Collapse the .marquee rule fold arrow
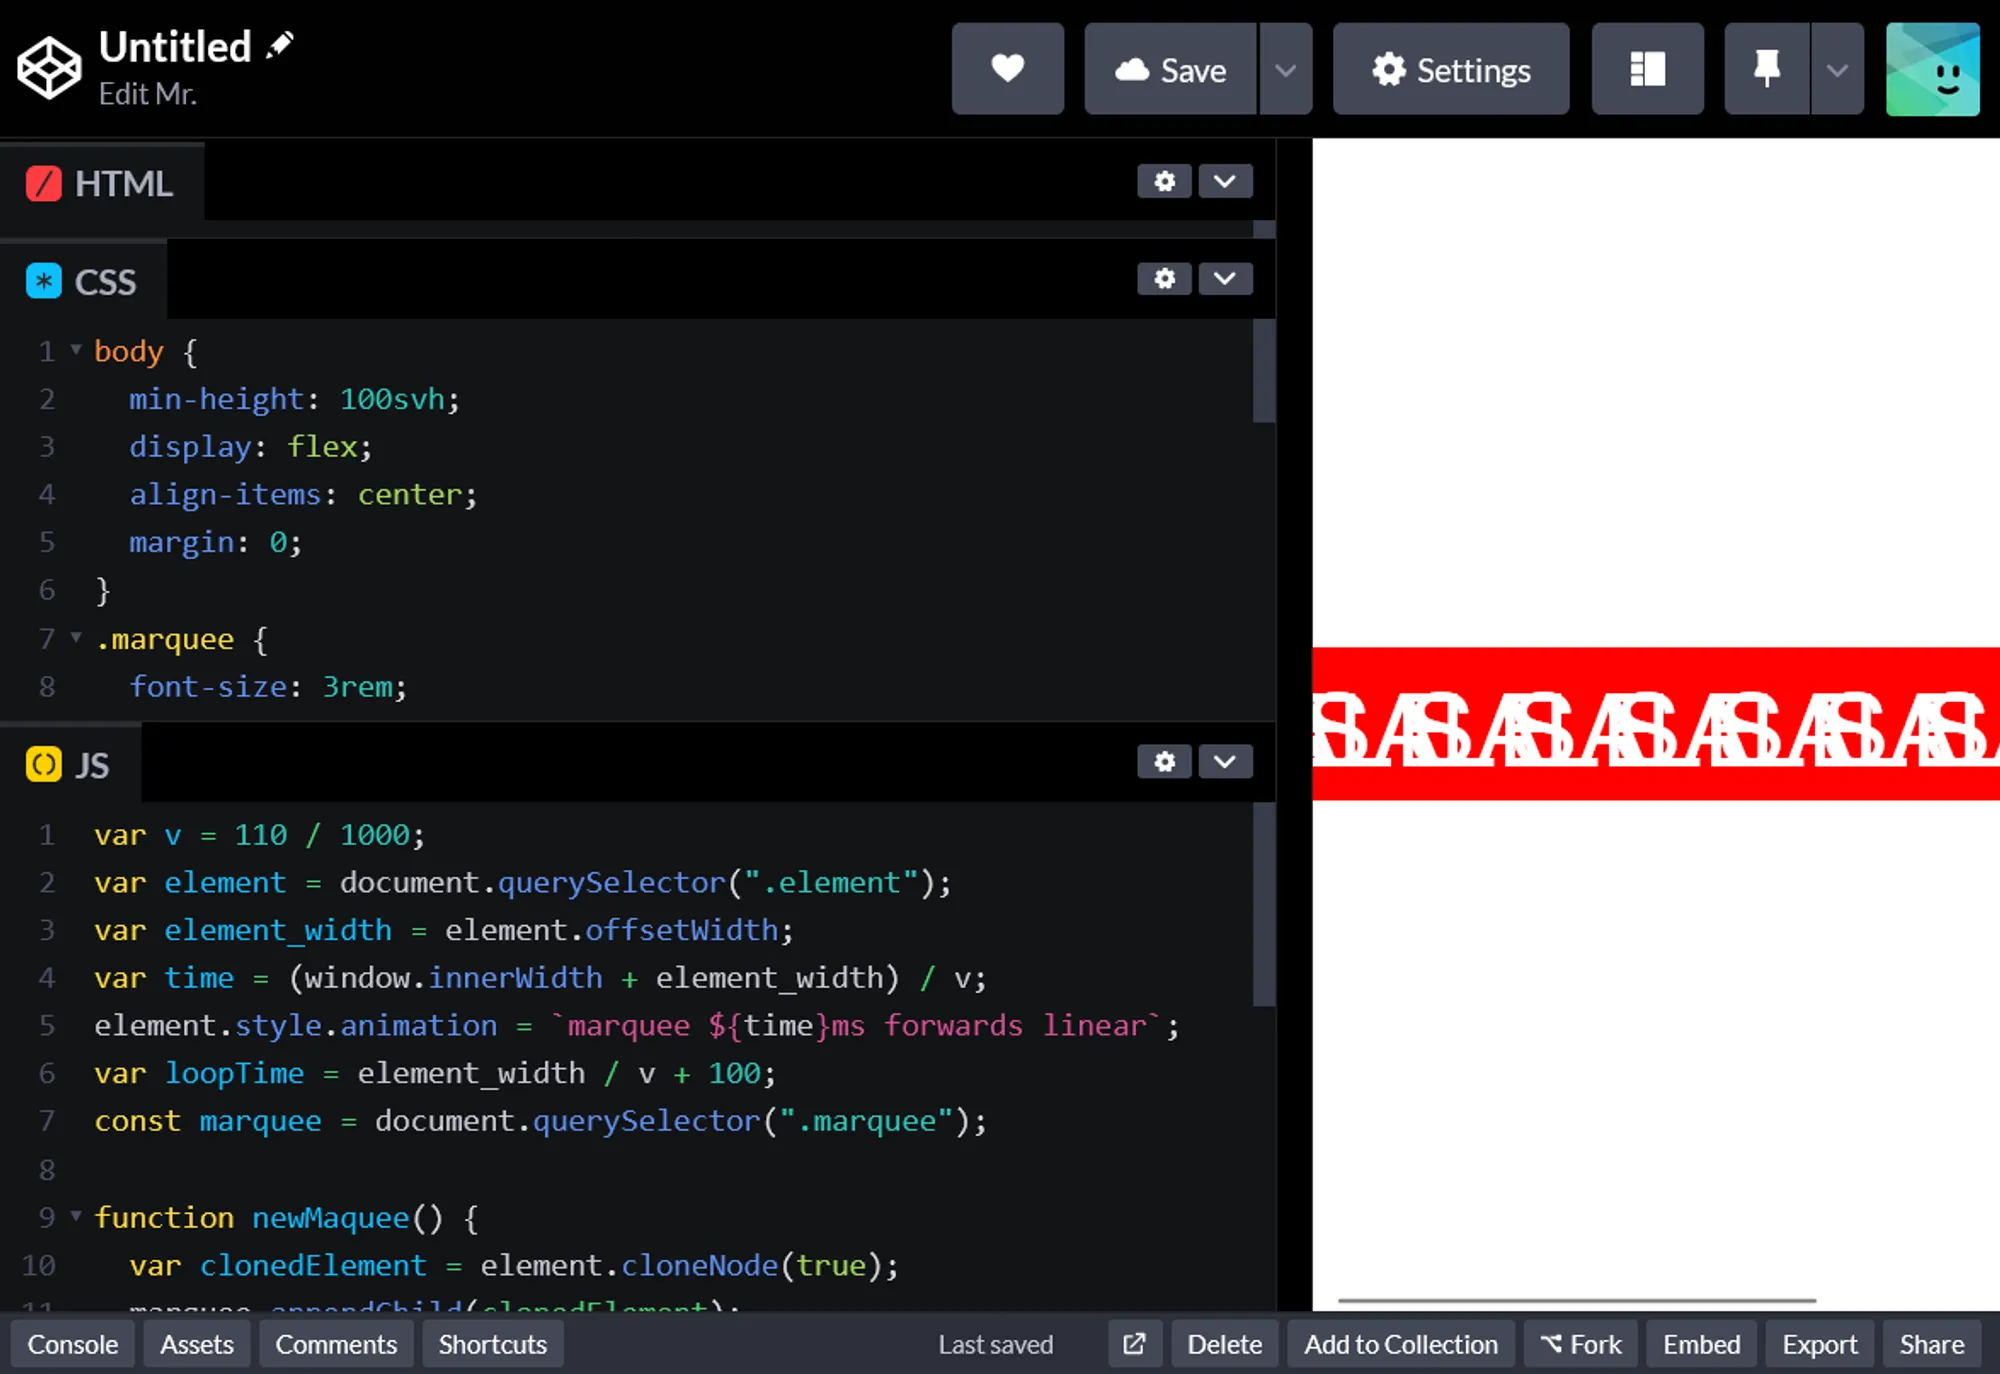Viewport: 2000px width, 1374px height. [x=76, y=637]
